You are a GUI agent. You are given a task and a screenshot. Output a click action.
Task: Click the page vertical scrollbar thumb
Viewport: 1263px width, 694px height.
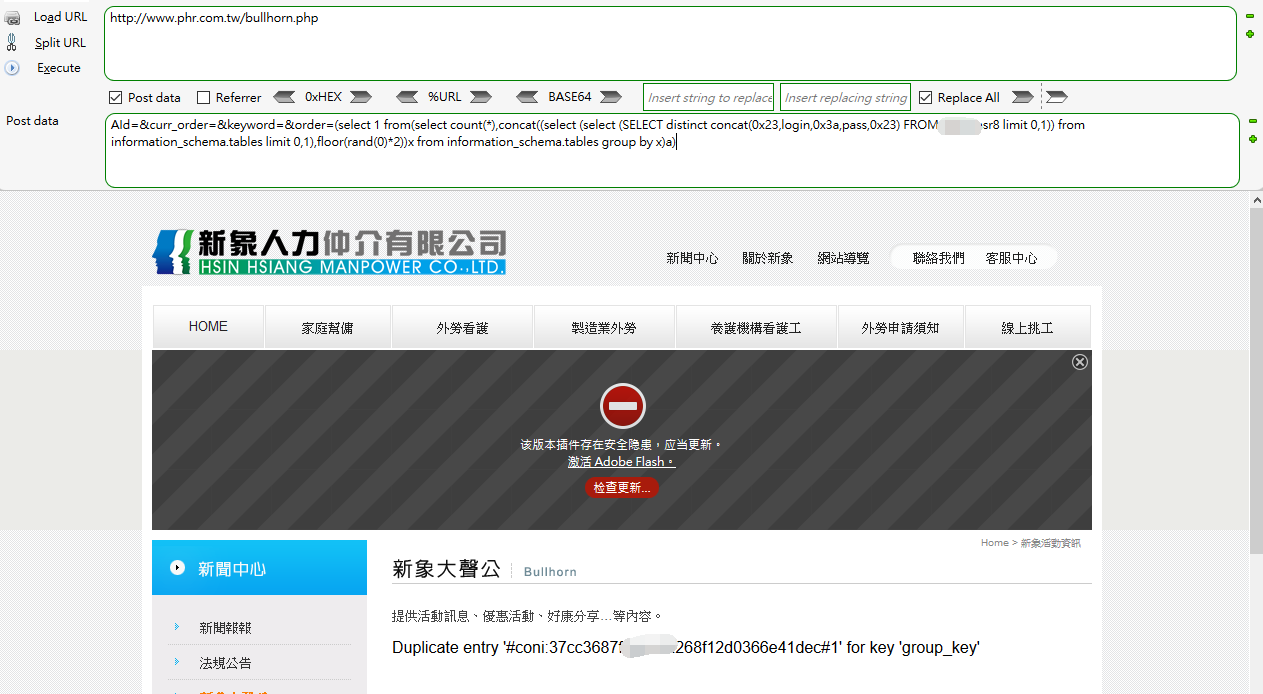pyautogui.click(x=1257, y=381)
